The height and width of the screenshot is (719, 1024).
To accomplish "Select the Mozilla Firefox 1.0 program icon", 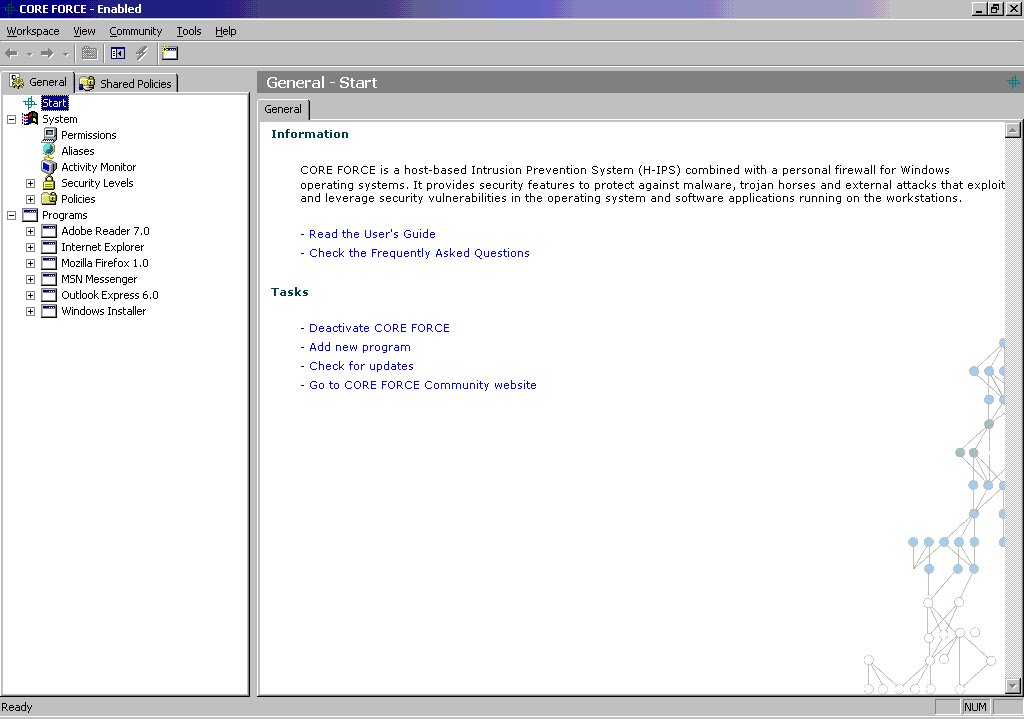I will pos(49,263).
